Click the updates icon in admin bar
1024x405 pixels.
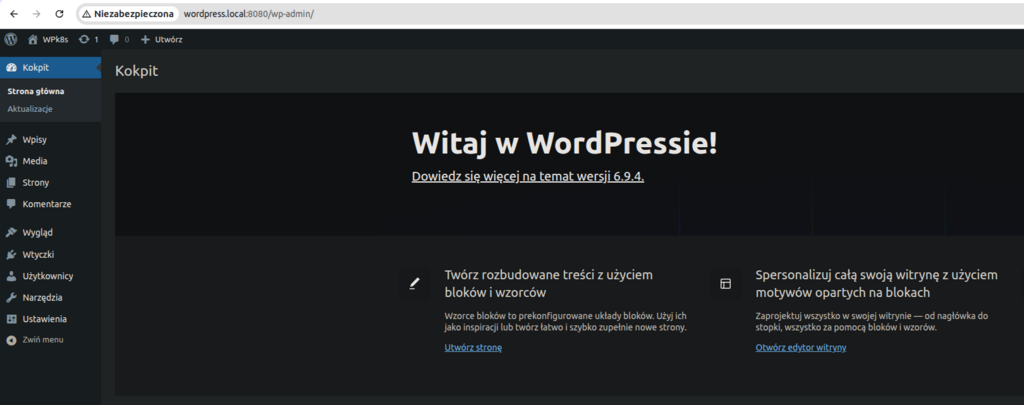[84, 39]
